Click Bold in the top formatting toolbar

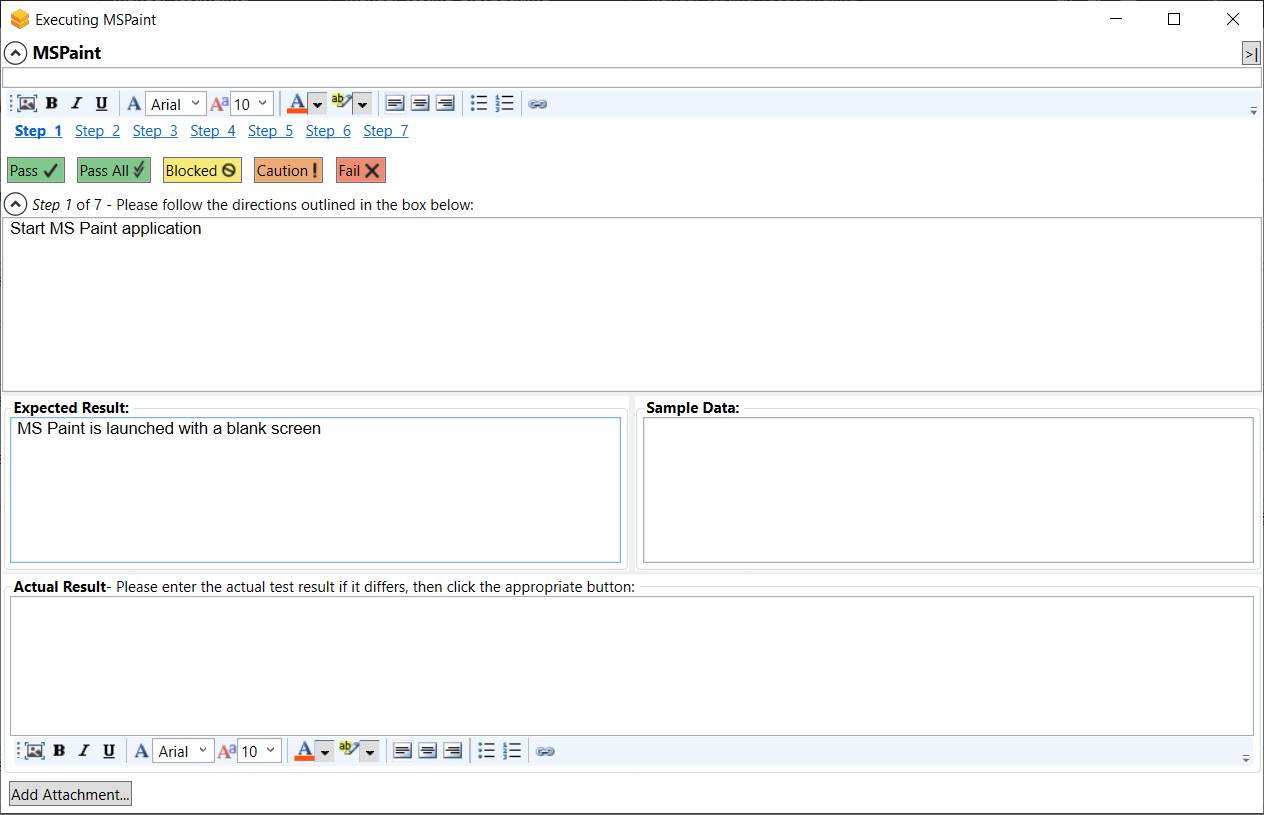pos(52,104)
